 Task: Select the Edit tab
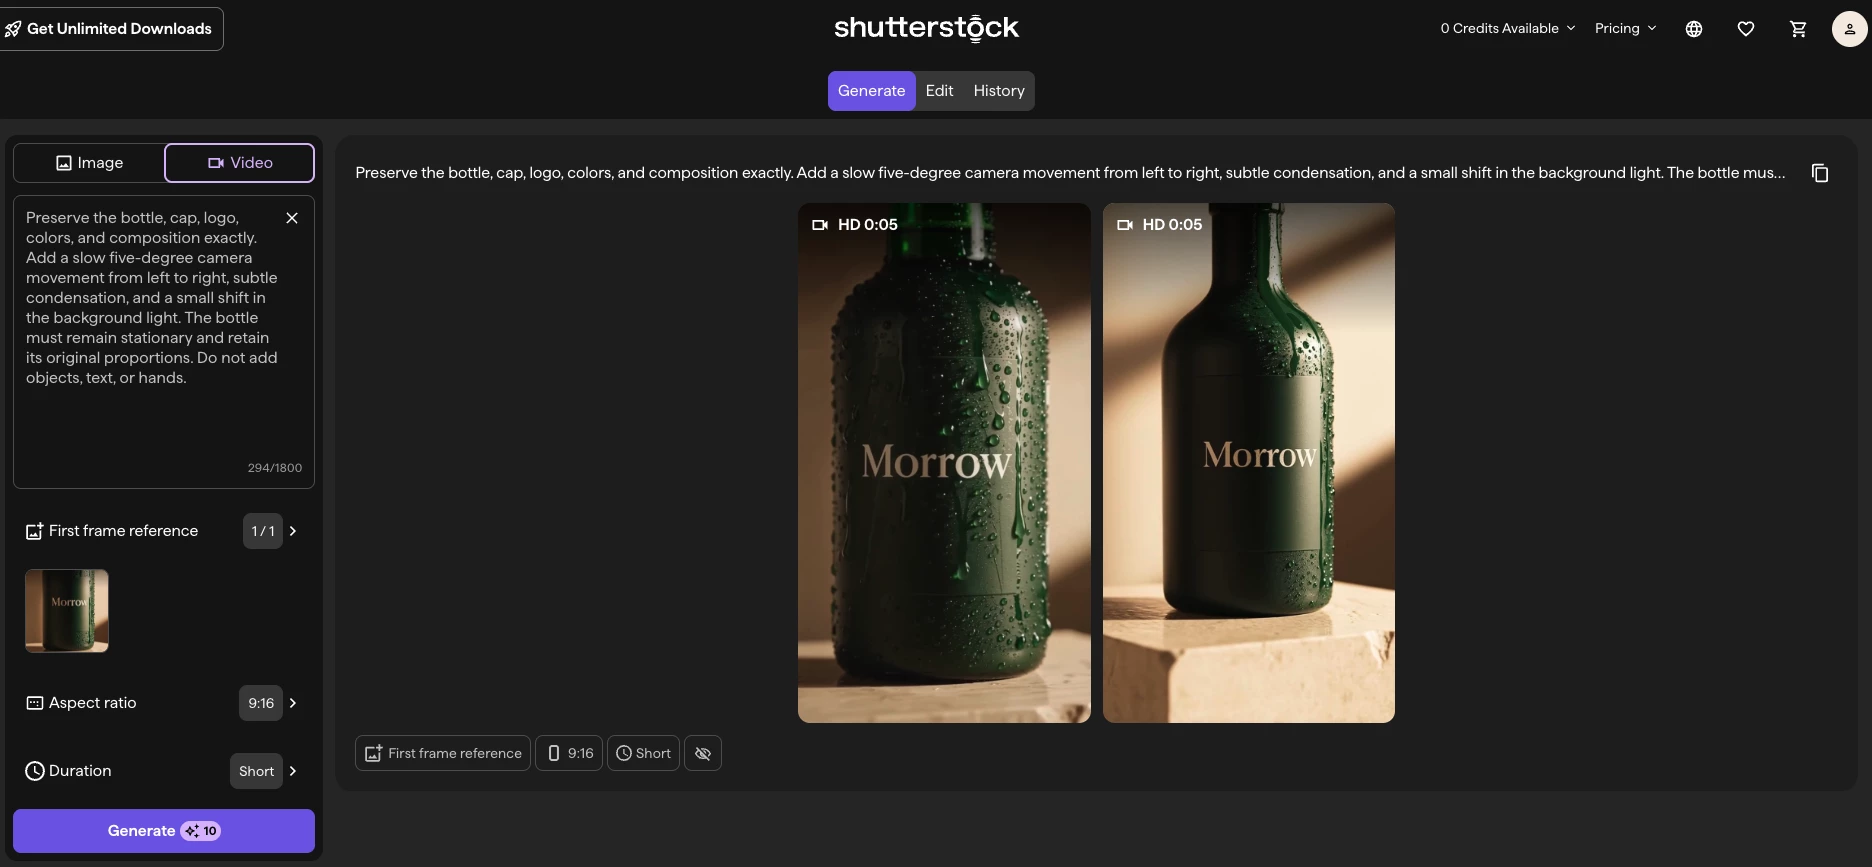pyautogui.click(x=939, y=91)
